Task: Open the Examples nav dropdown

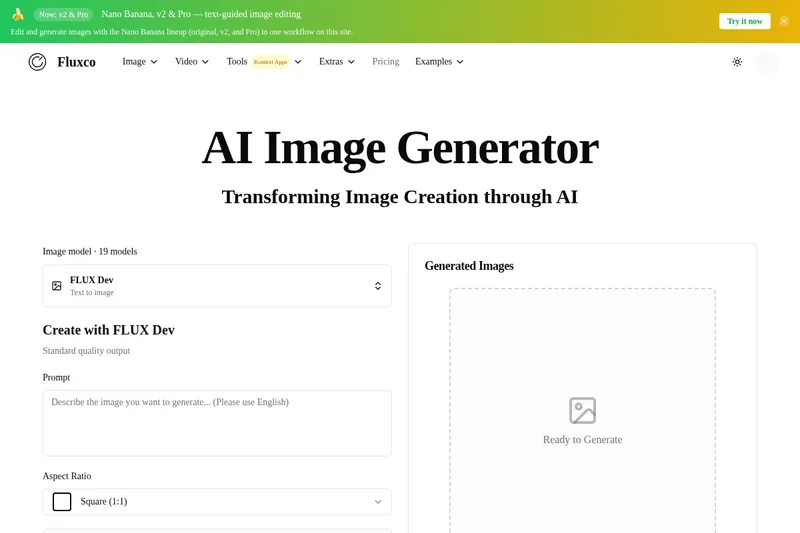Action: 439,62
